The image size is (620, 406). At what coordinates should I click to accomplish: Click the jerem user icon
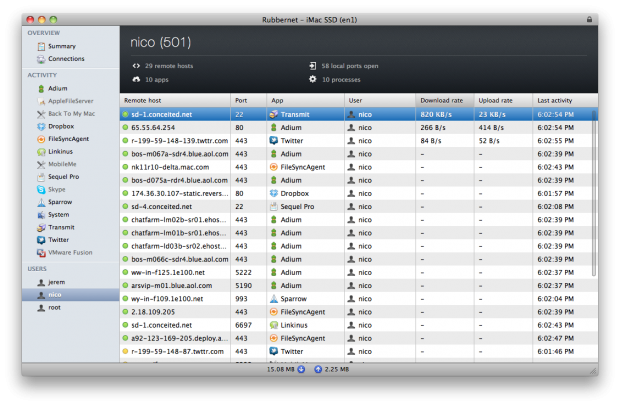(x=41, y=282)
